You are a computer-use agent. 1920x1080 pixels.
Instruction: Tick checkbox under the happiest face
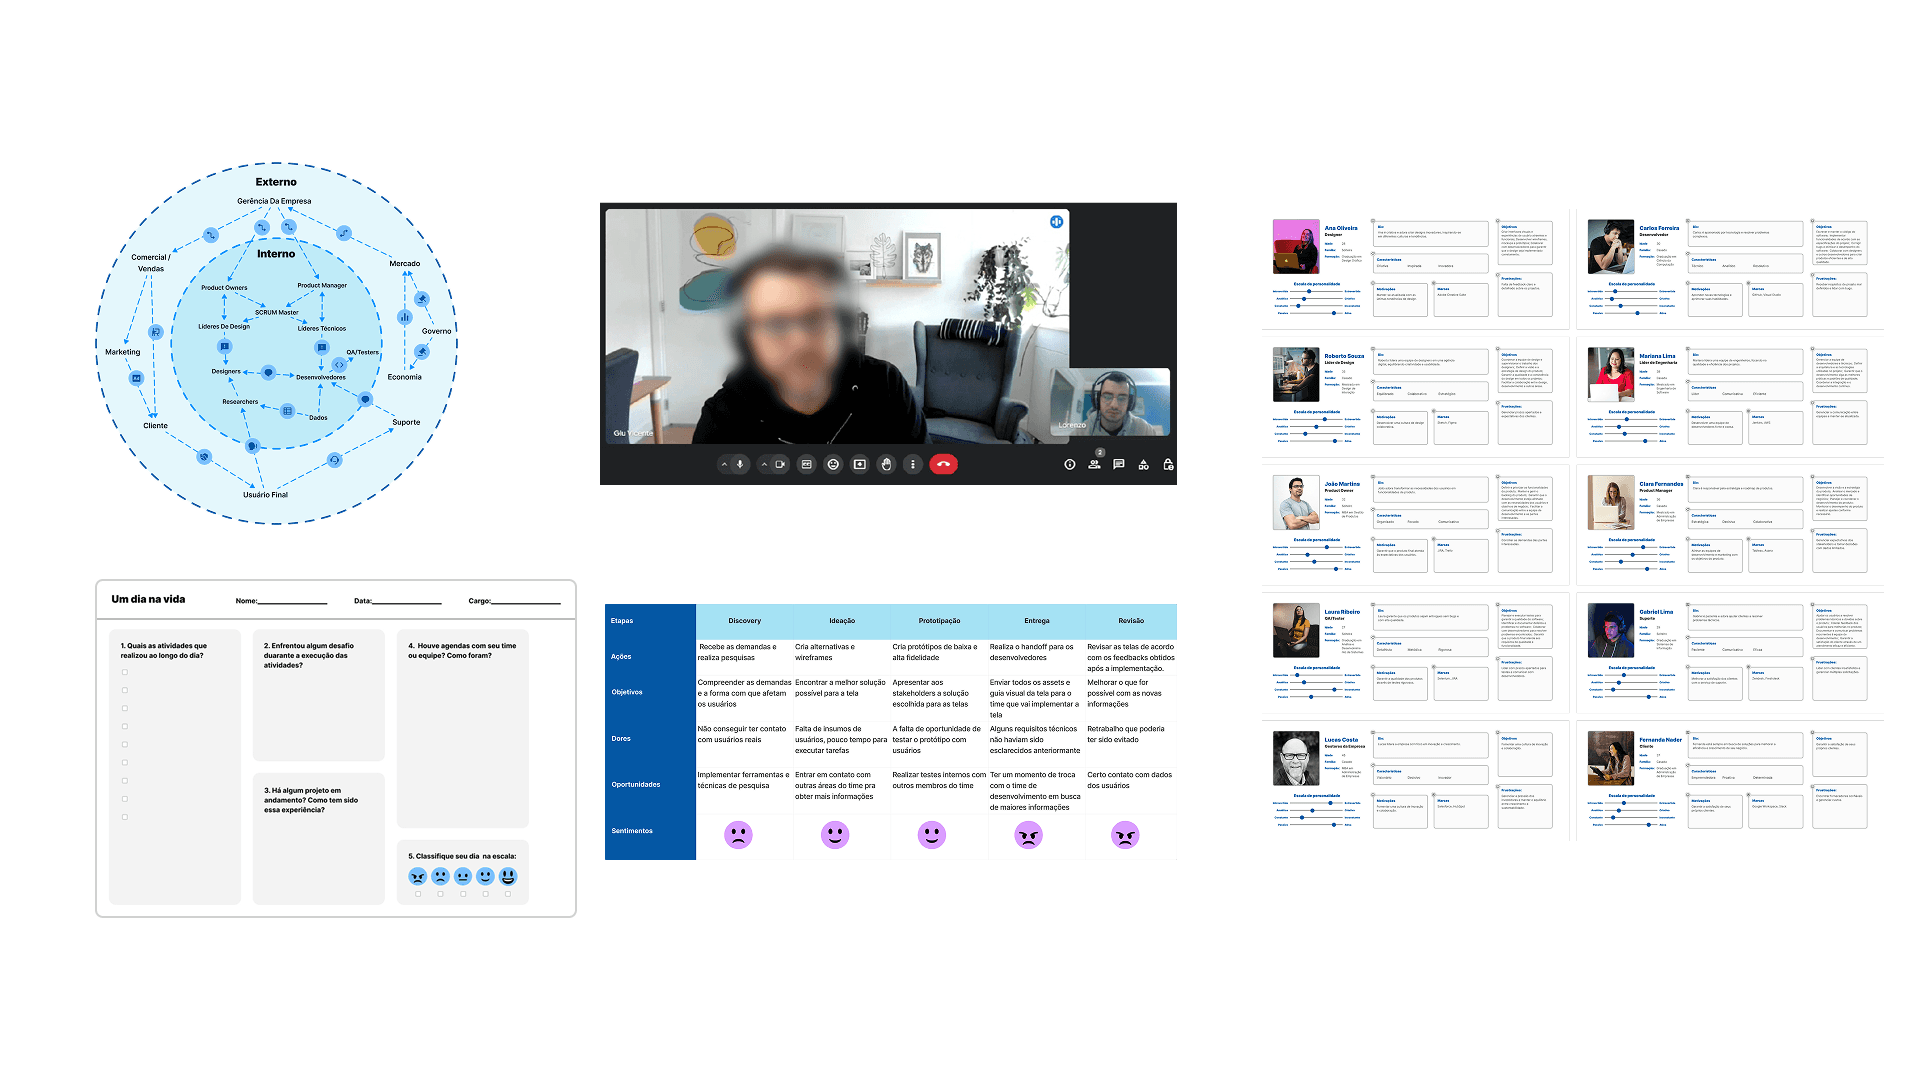508,894
